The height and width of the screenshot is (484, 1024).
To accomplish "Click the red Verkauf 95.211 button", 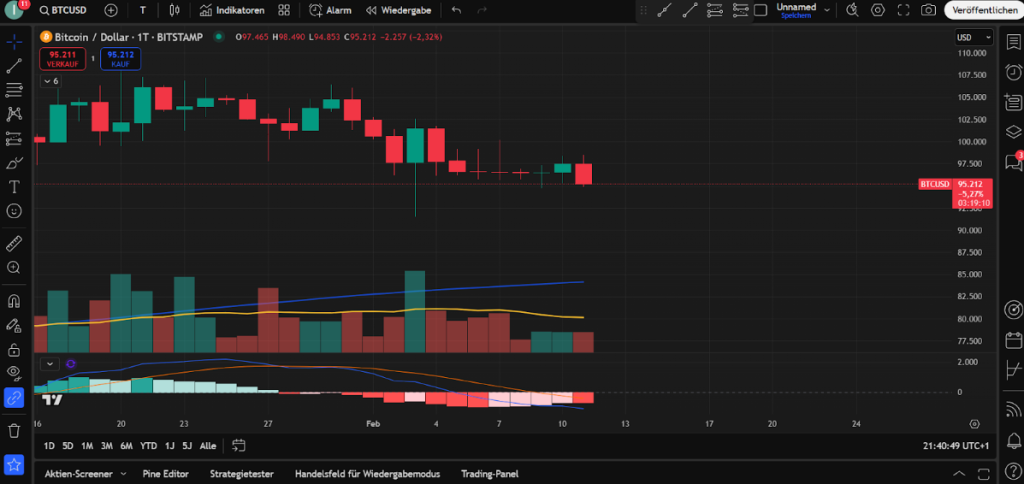I will 63,59.
